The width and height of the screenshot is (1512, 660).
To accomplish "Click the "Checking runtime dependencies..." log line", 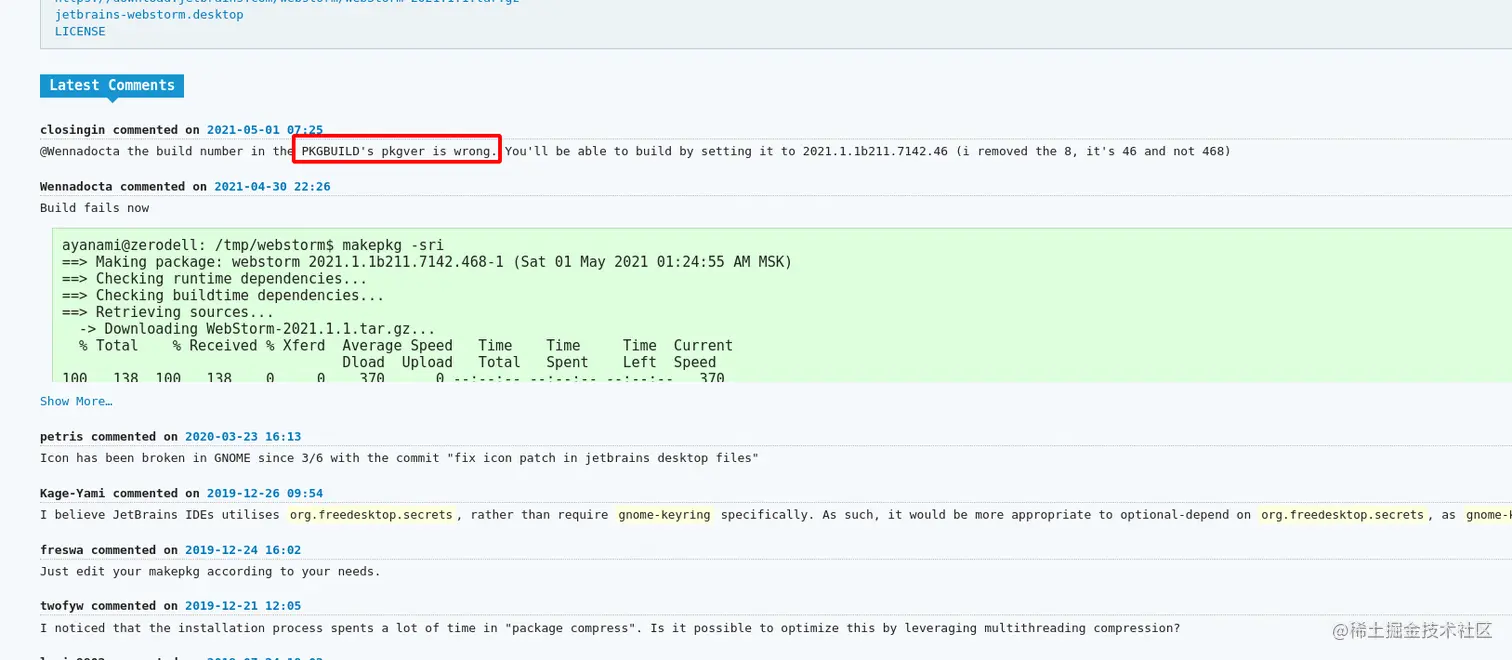I will point(215,279).
